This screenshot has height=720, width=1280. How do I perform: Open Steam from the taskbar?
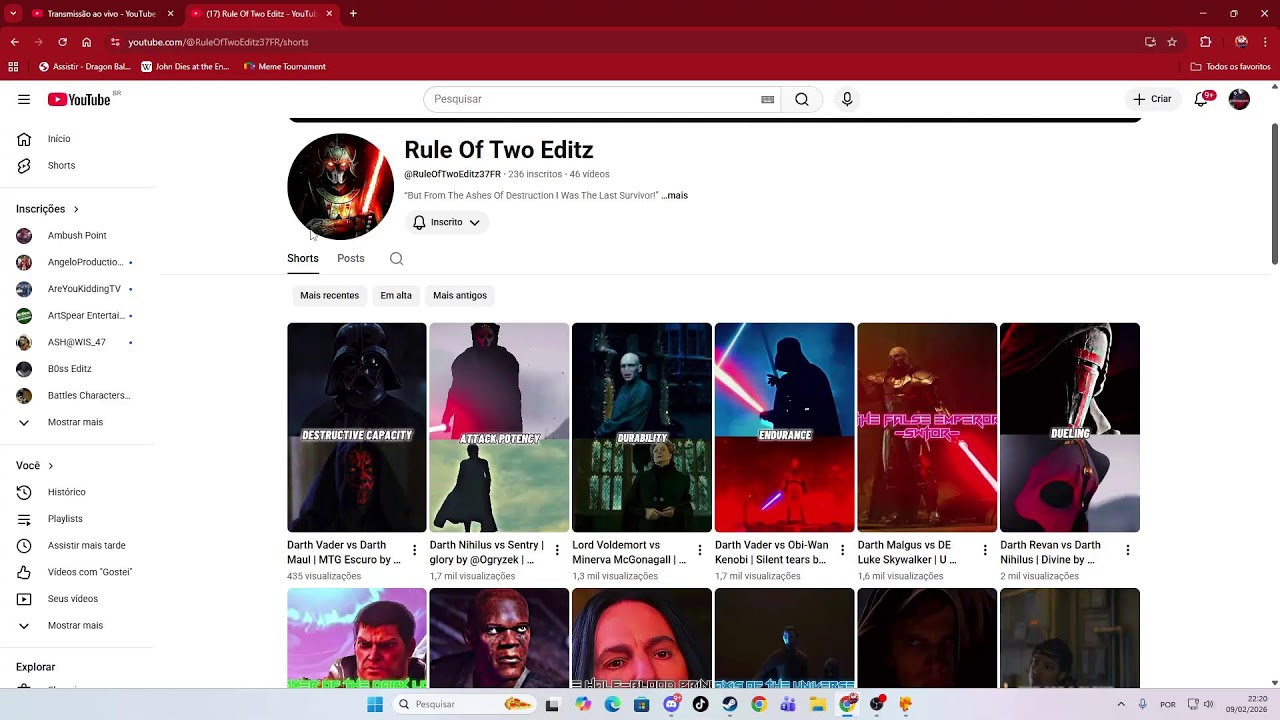tap(729, 704)
